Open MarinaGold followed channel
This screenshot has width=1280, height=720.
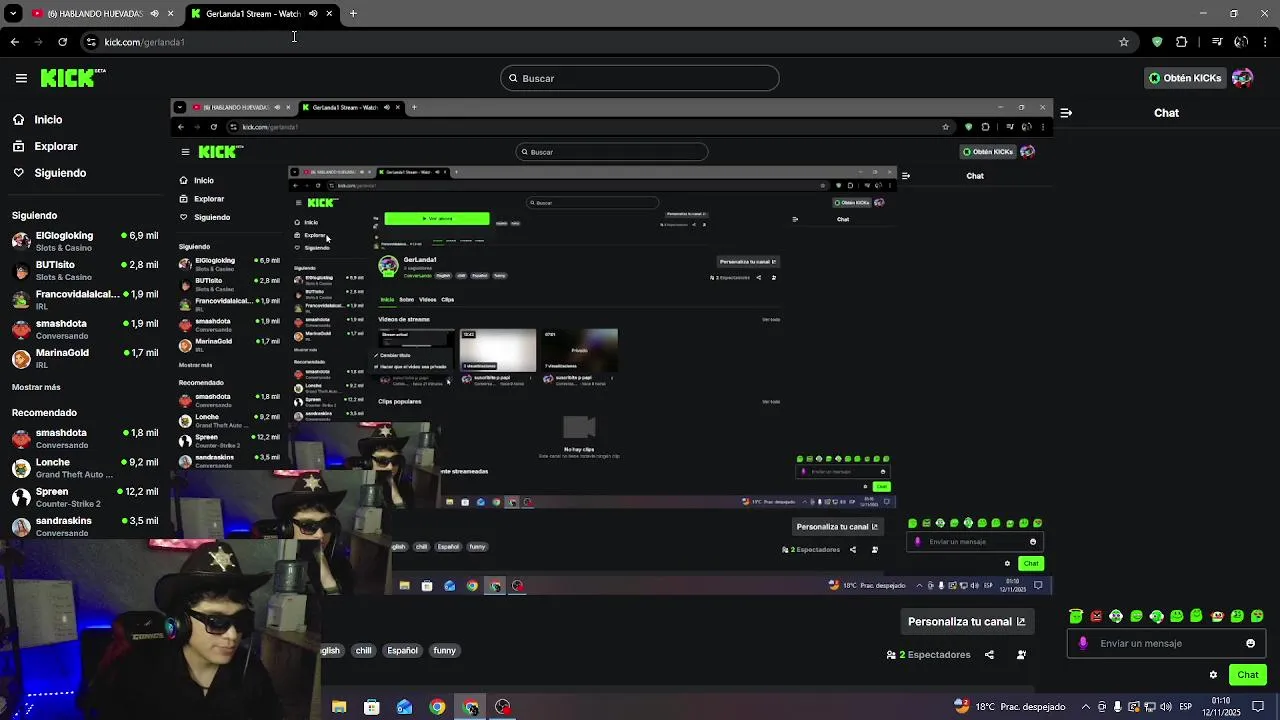(85, 358)
